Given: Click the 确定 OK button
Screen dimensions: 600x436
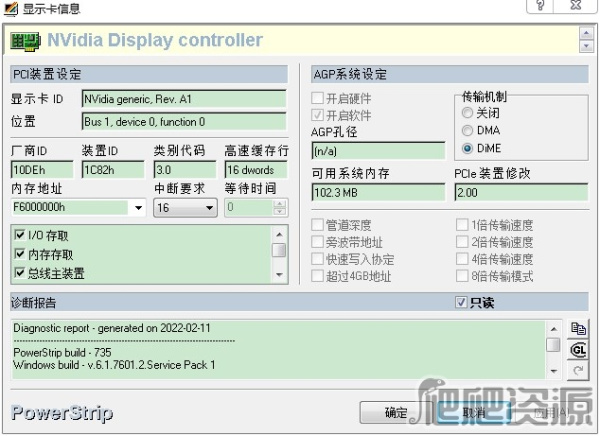Looking at the screenshot, I should (396, 413).
